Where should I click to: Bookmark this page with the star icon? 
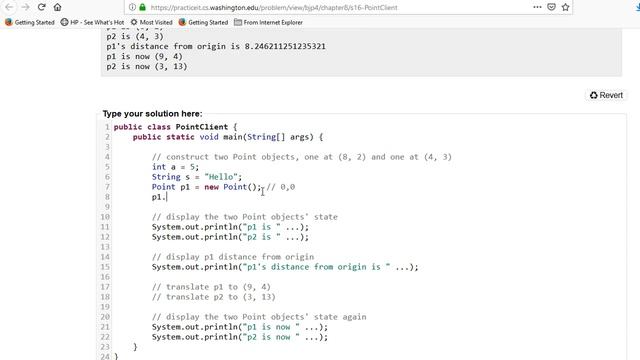tap(565, 7)
